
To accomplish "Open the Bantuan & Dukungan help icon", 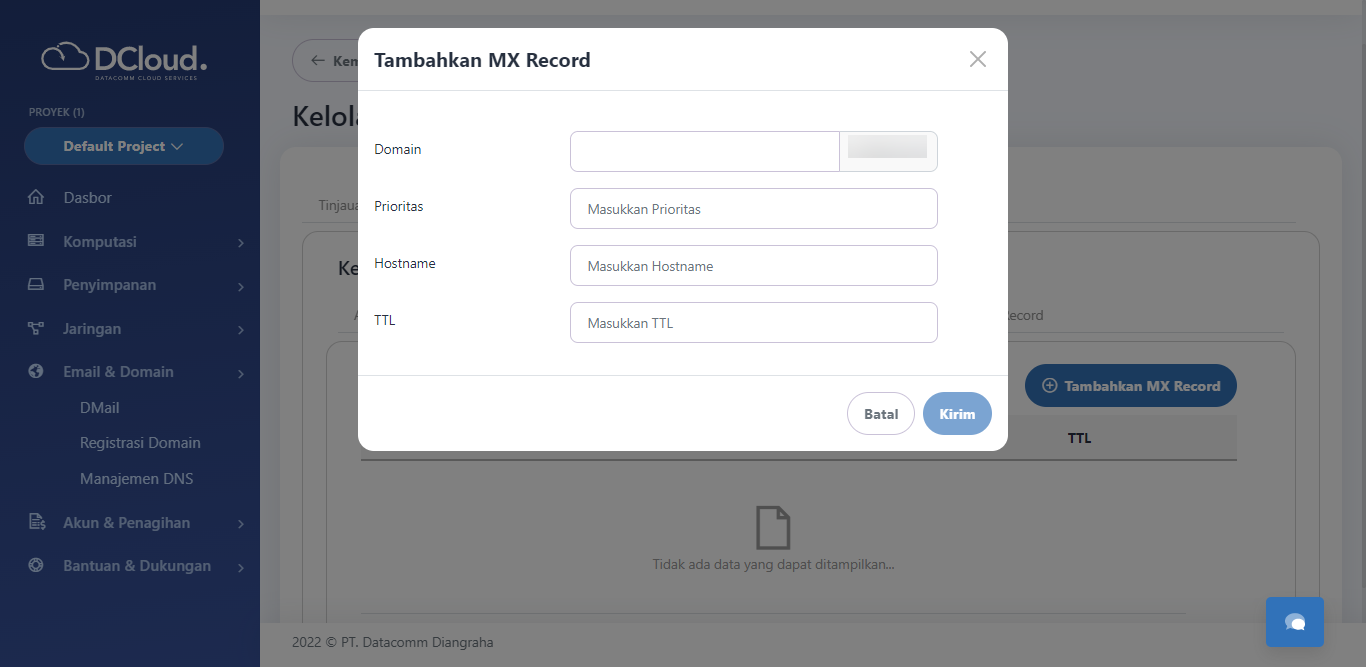I will point(36,565).
